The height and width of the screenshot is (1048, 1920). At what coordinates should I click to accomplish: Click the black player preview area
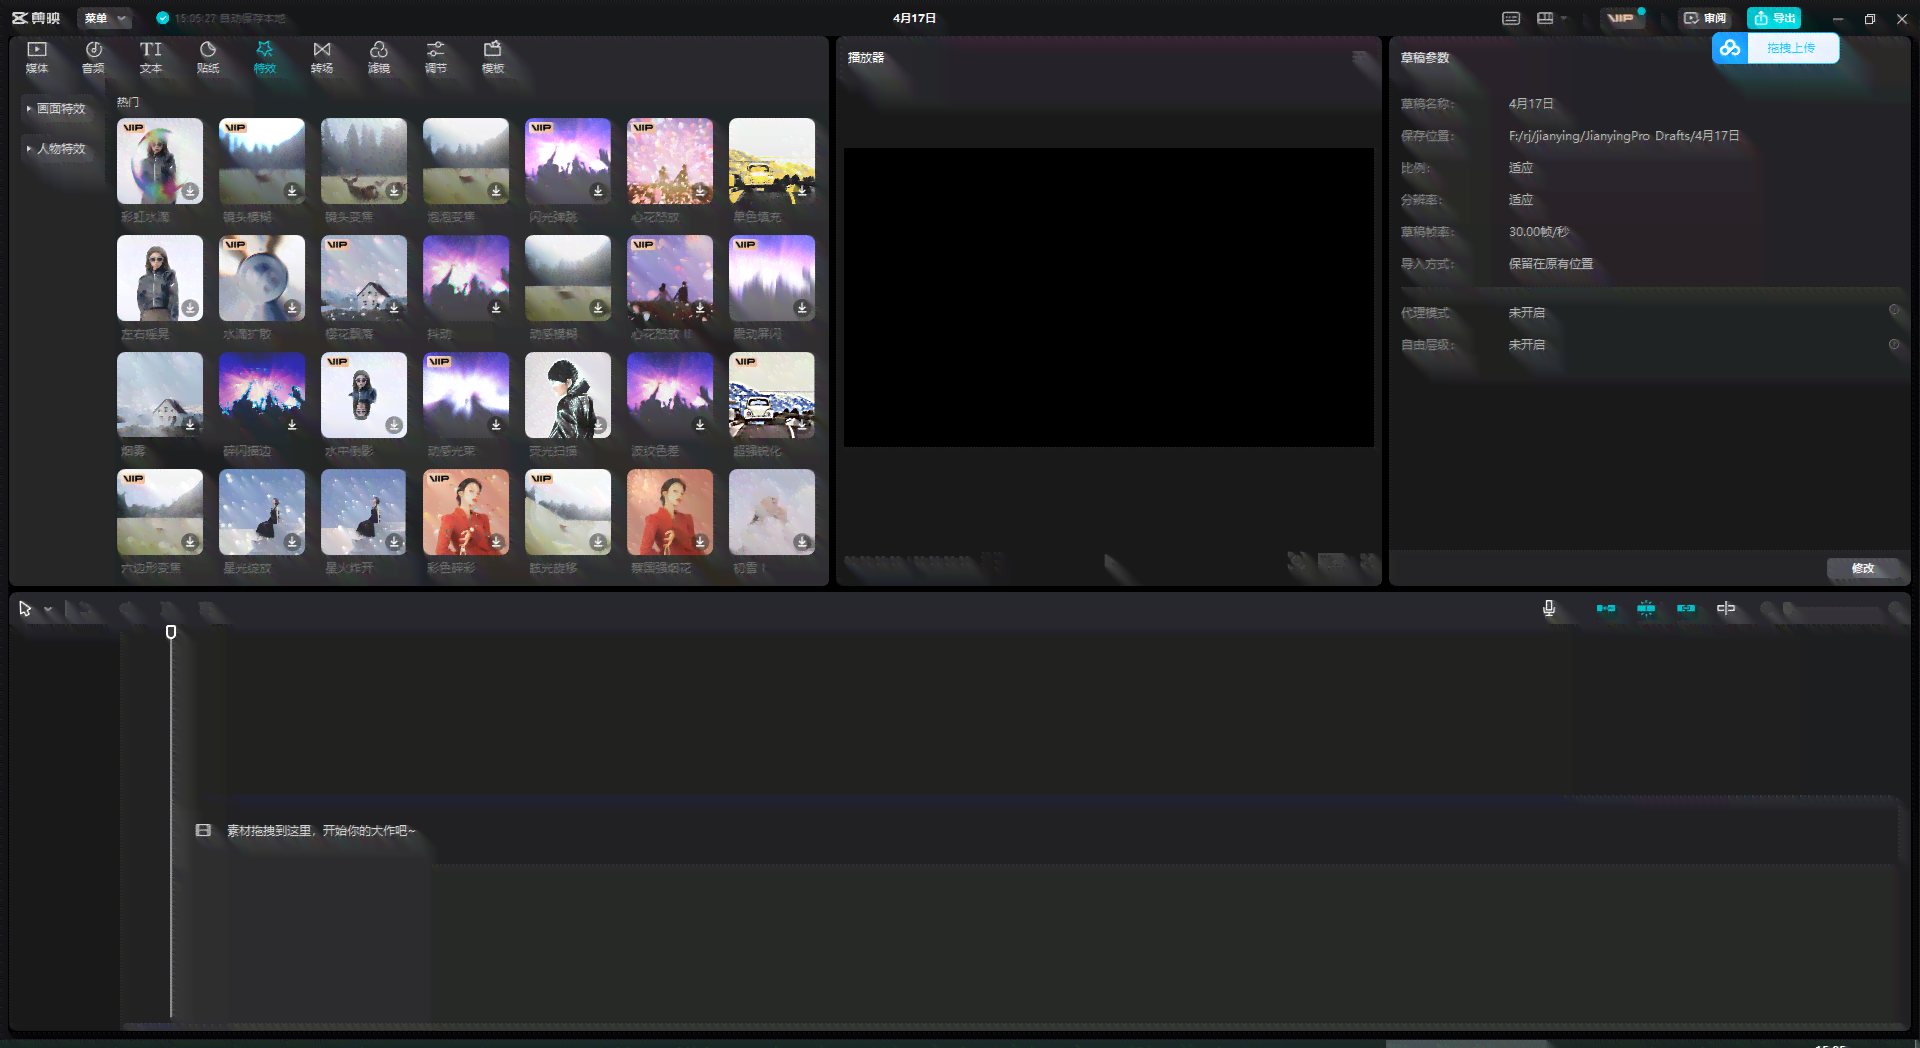pos(1108,297)
